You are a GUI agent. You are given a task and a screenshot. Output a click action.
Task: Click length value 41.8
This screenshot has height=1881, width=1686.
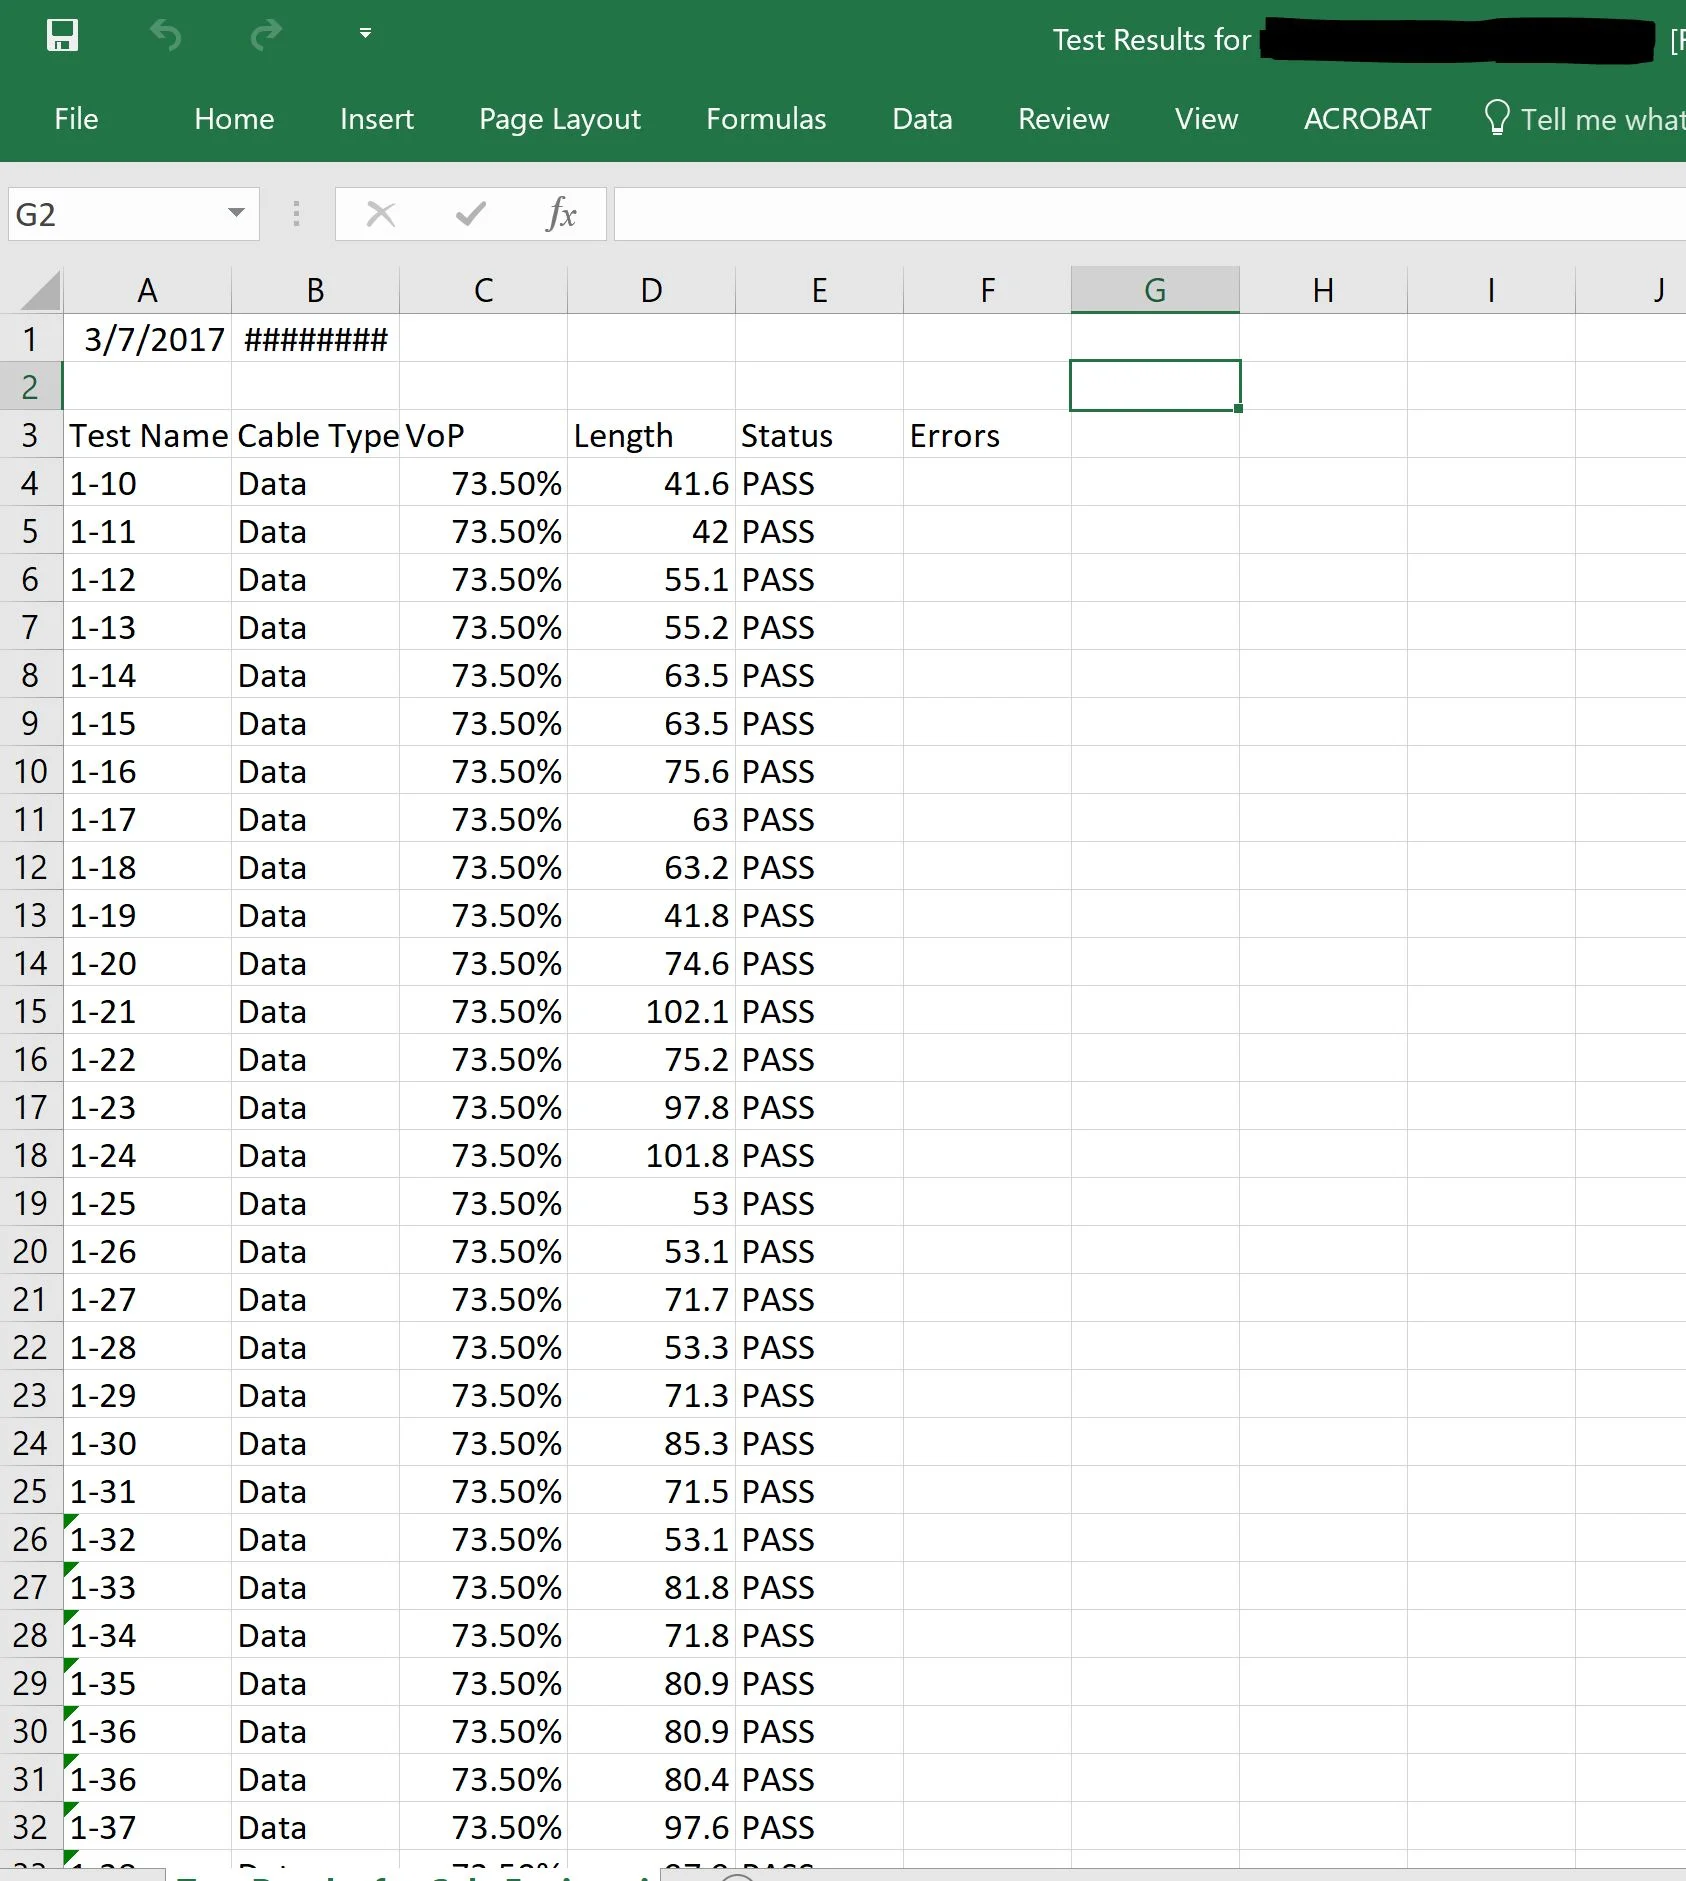pyautogui.click(x=651, y=915)
